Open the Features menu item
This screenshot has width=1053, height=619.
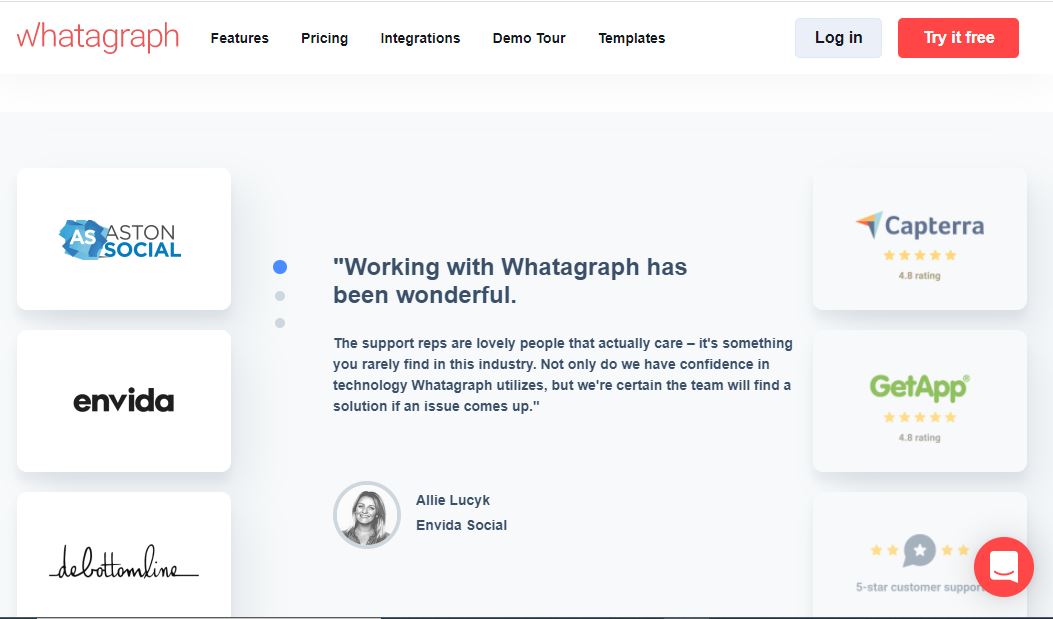tap(240, 38)
